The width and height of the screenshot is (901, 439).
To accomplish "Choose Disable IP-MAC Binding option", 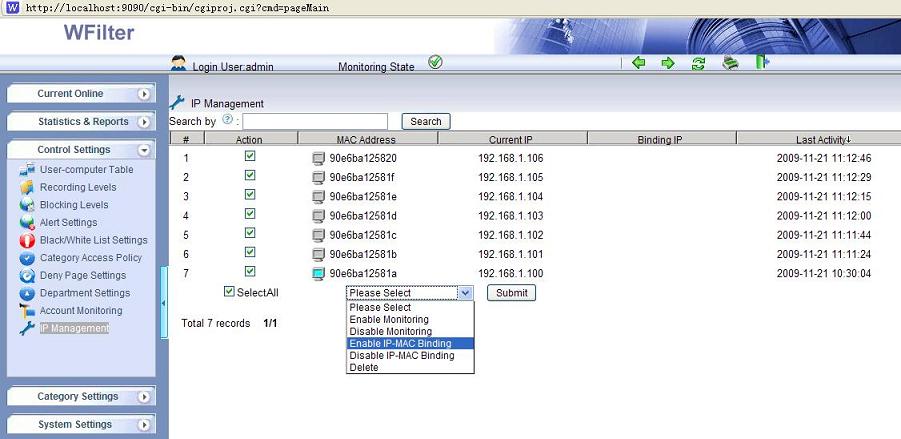I will (x=410, y=356).
